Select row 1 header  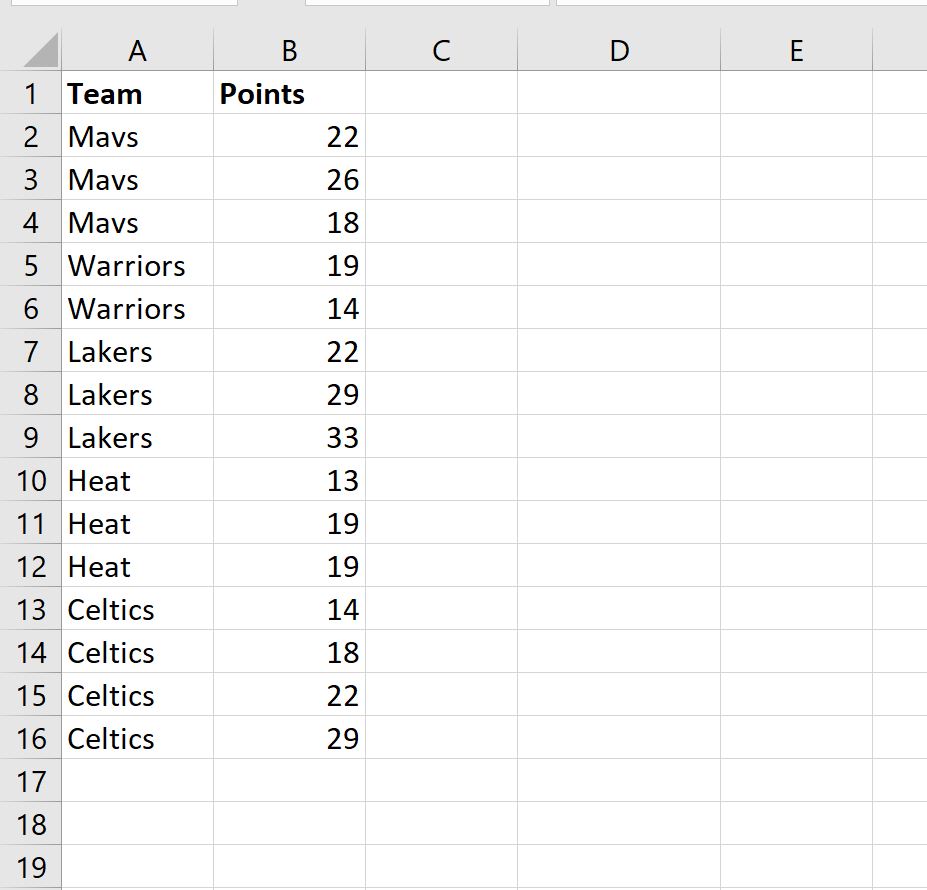[31, 93]
